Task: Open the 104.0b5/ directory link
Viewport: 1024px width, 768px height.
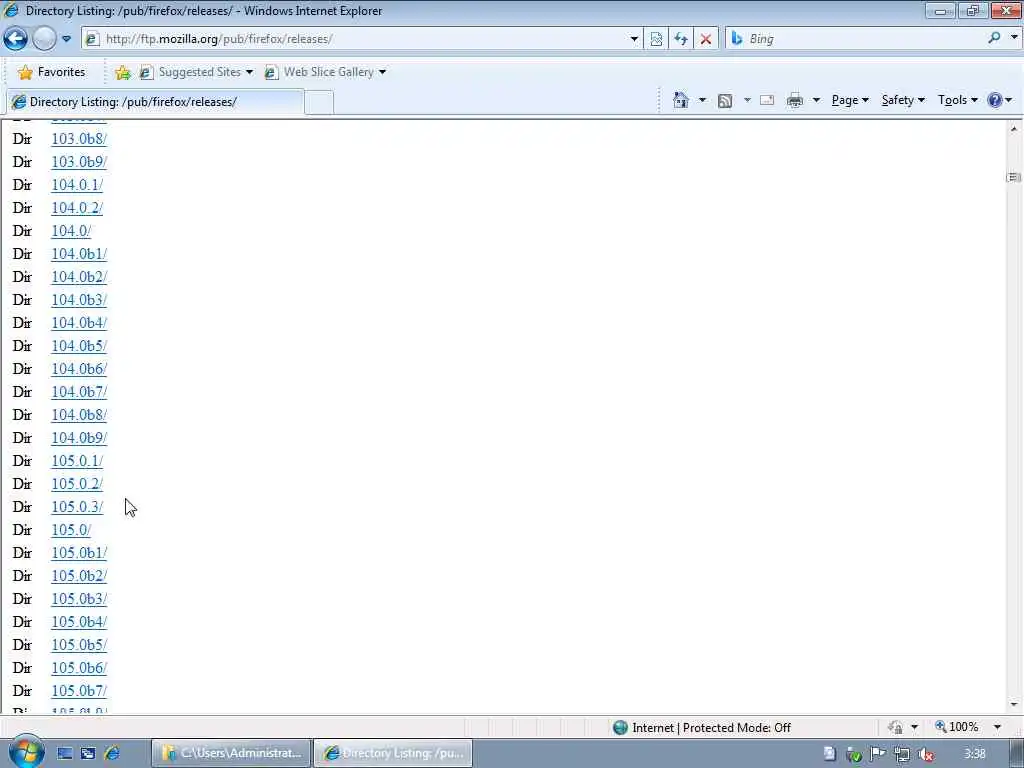Action: point(79,346)
